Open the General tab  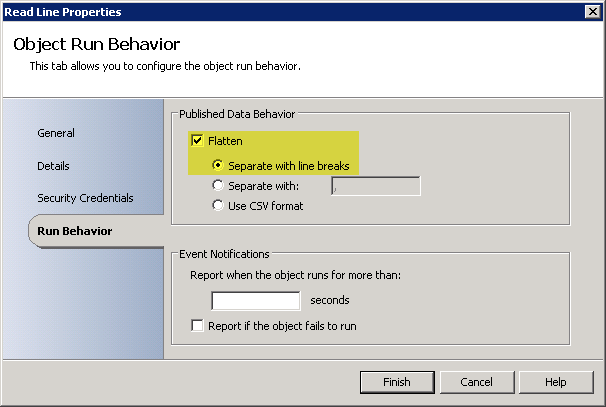click(x=56, y=133)
